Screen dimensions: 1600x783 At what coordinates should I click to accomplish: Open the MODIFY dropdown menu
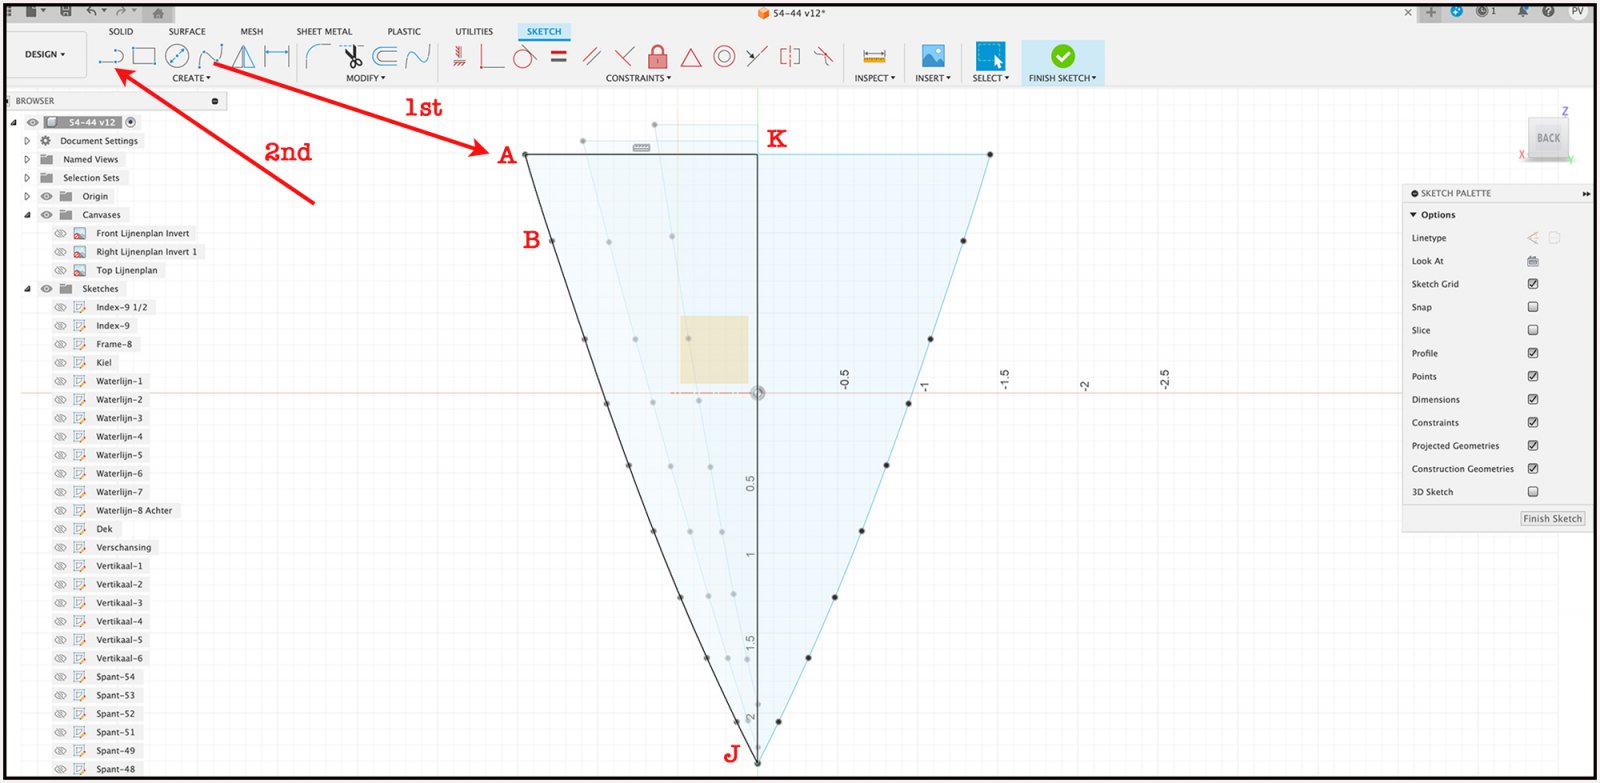[x=365, y=78]
